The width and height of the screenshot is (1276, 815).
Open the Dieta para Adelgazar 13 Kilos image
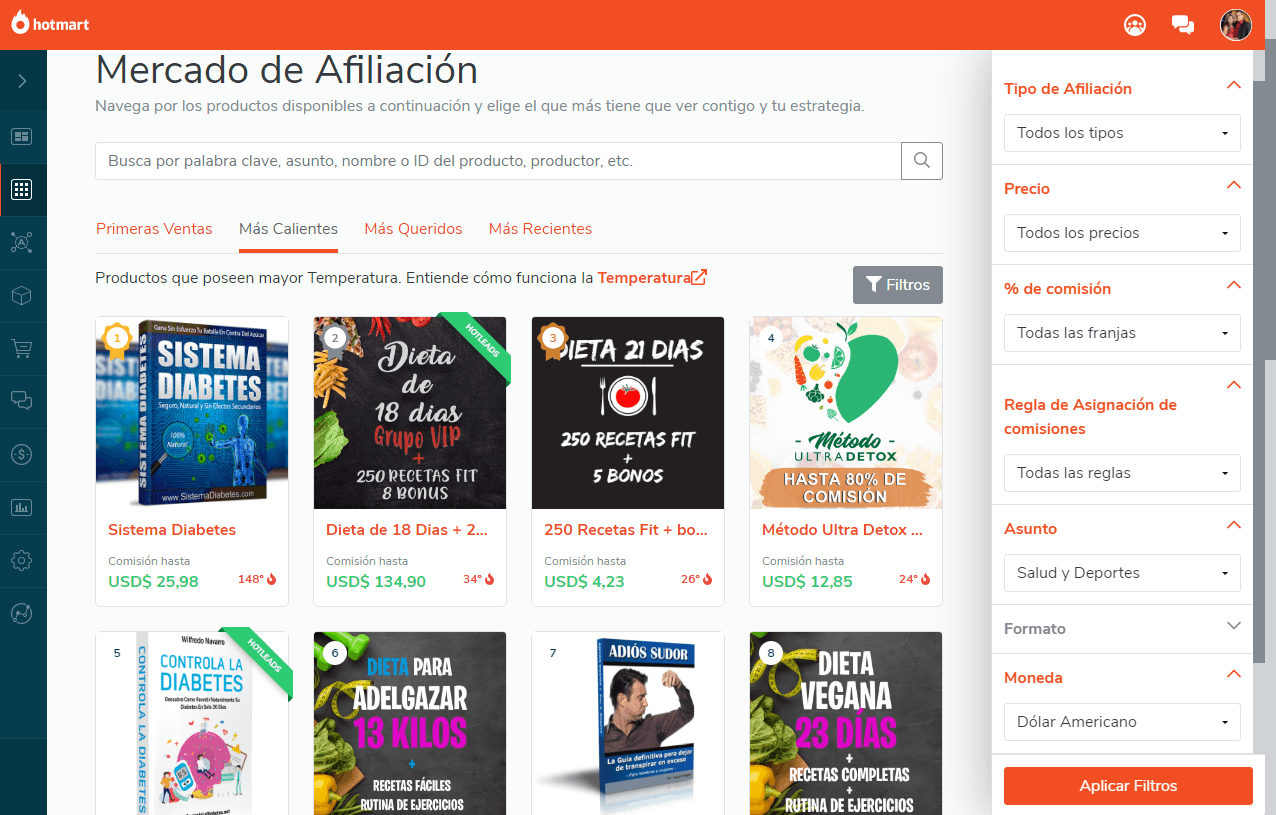click(x=410, y=723)
